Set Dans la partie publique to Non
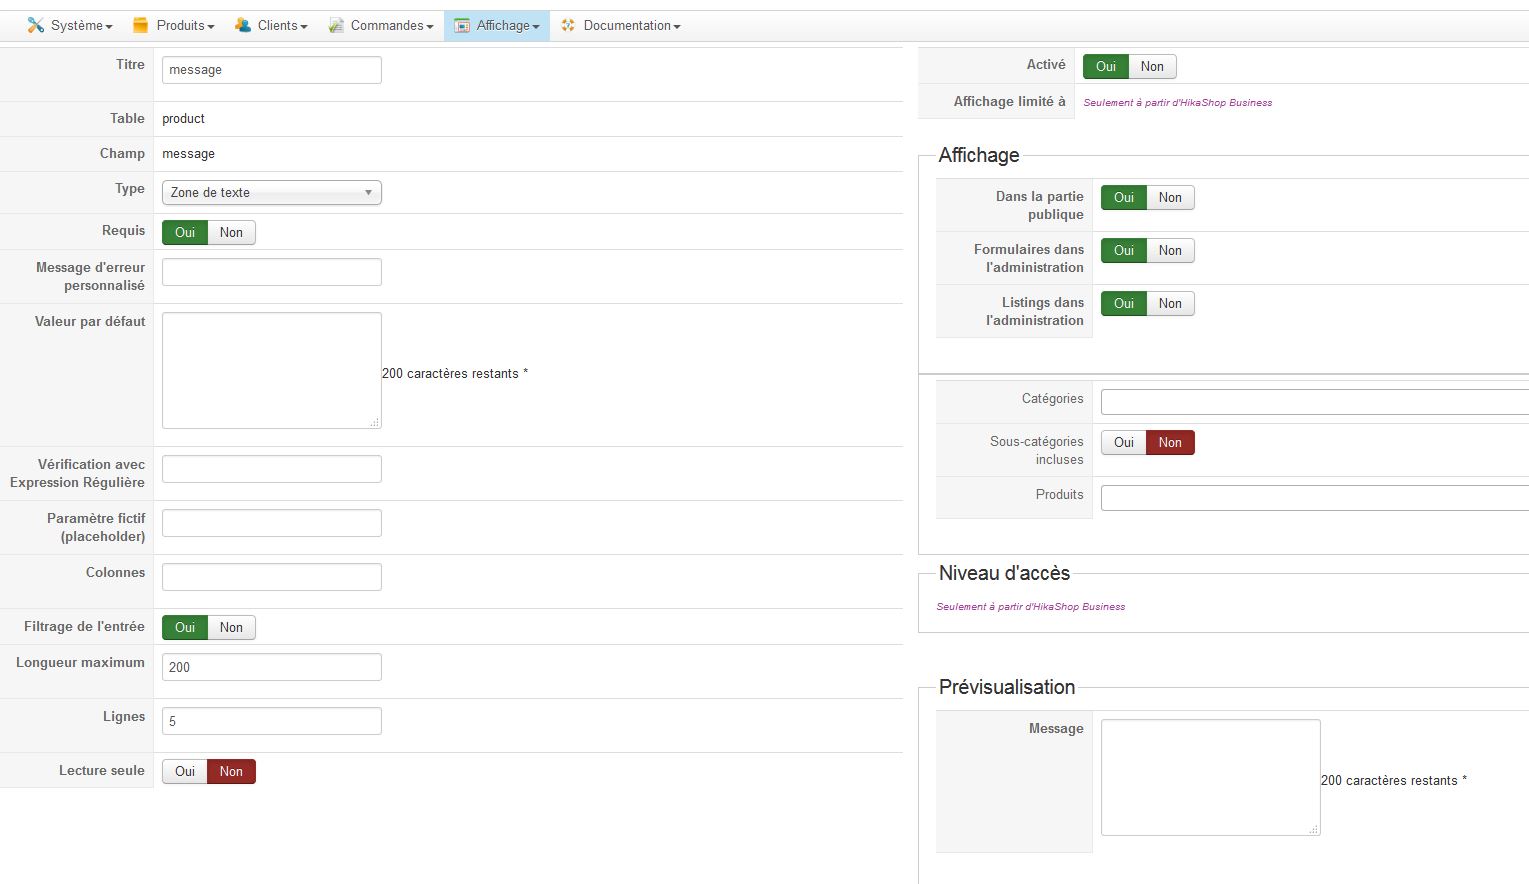The height and width of the screenshot is (884, 1529). coord(1170,198)
